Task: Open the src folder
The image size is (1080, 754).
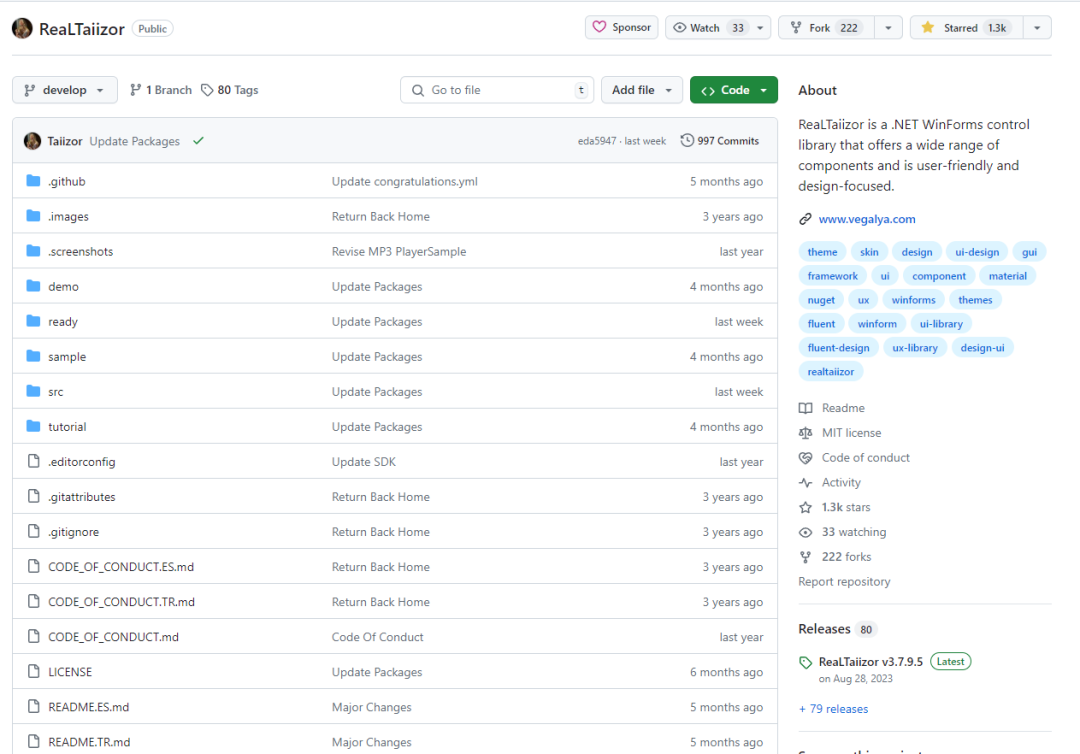Action: pos(56,392)
